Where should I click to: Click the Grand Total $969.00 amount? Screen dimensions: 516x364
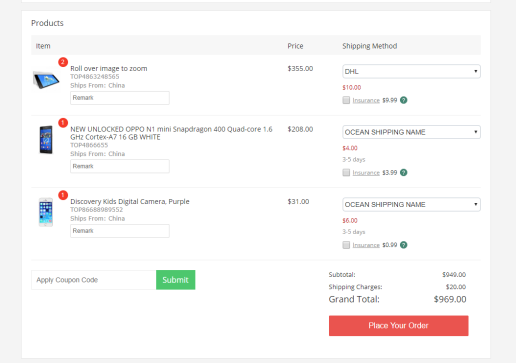click(x=450, y=299)
